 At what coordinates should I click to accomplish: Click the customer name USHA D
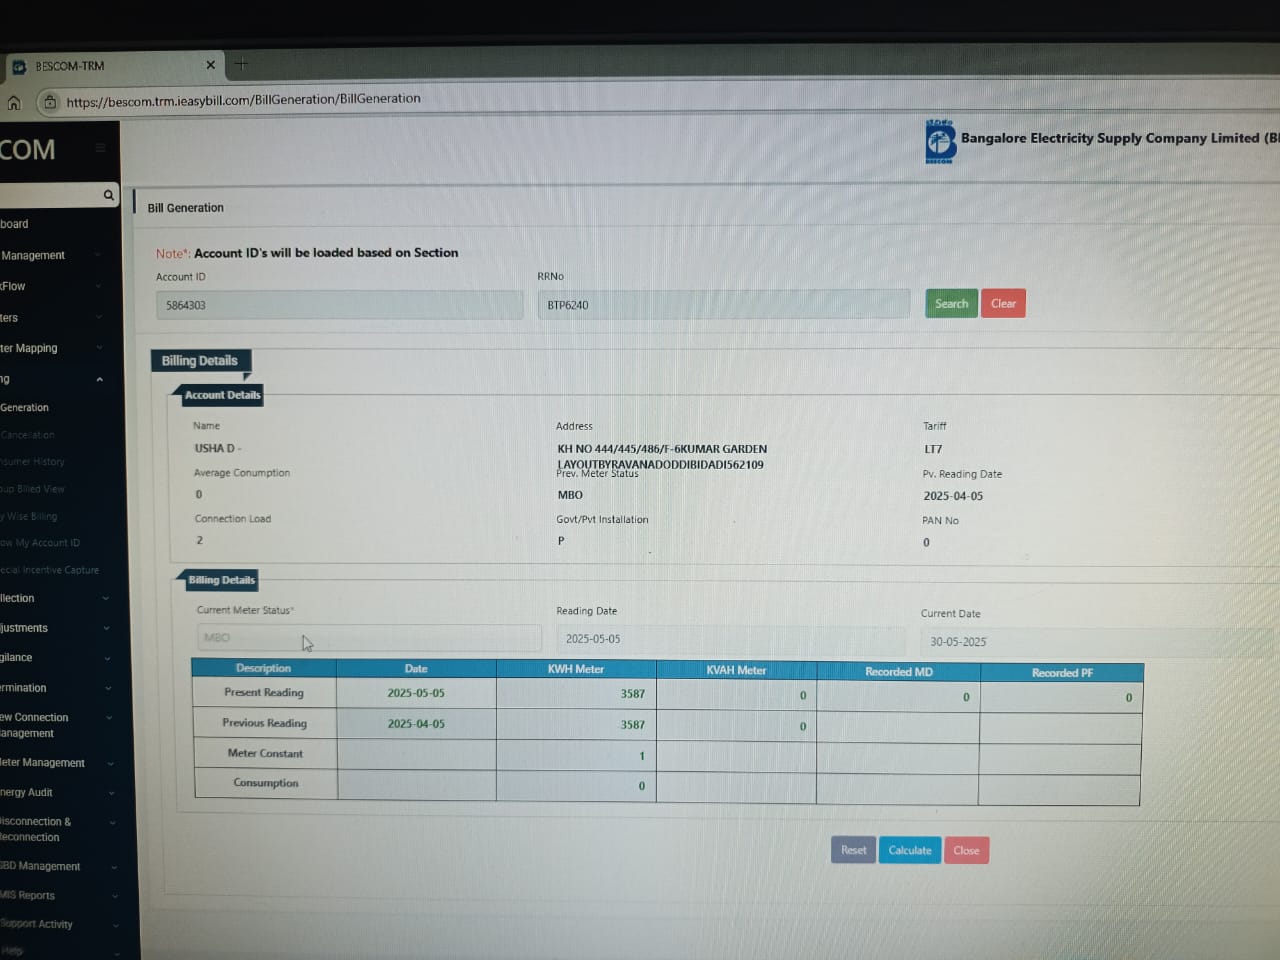click(x=217, y=448)
